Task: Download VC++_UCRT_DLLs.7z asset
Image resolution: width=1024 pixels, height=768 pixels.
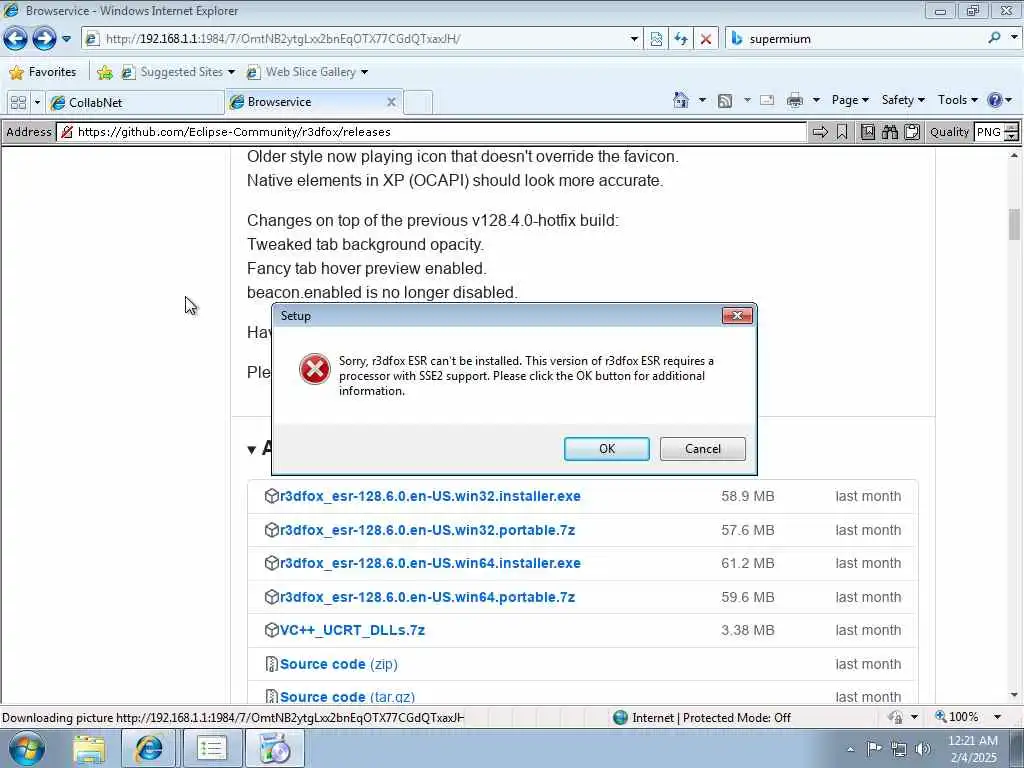Action: [x=352, y=630]
